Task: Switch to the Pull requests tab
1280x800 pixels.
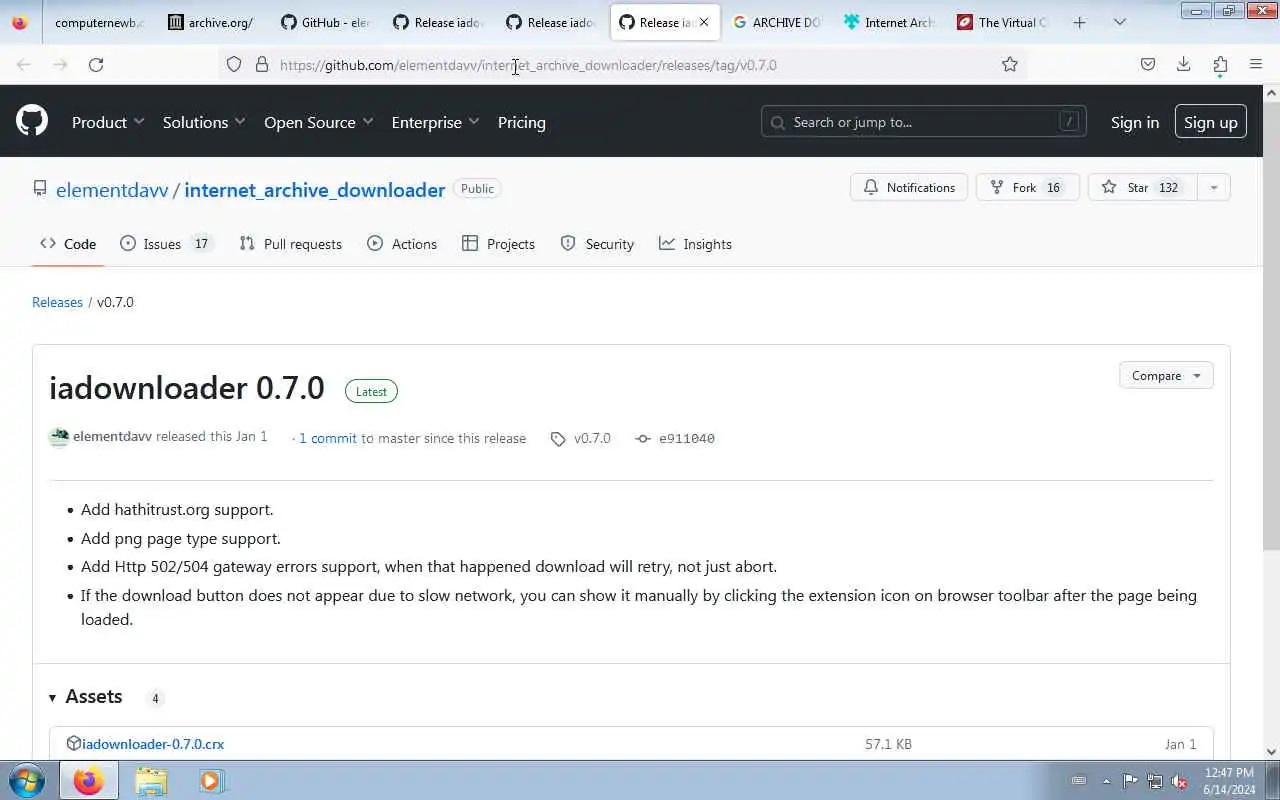Action: click(x=291, y=244)
